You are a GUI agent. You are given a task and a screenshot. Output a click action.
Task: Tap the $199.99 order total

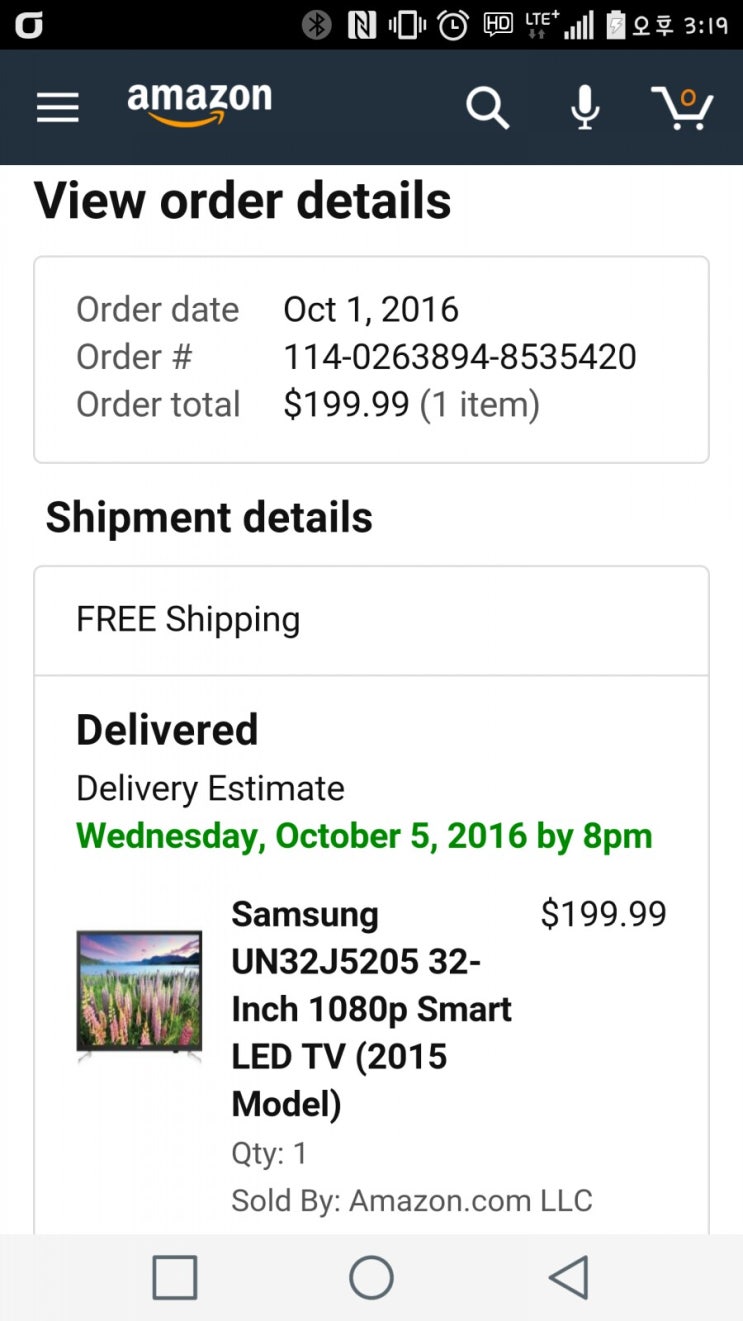coord(346,404)
